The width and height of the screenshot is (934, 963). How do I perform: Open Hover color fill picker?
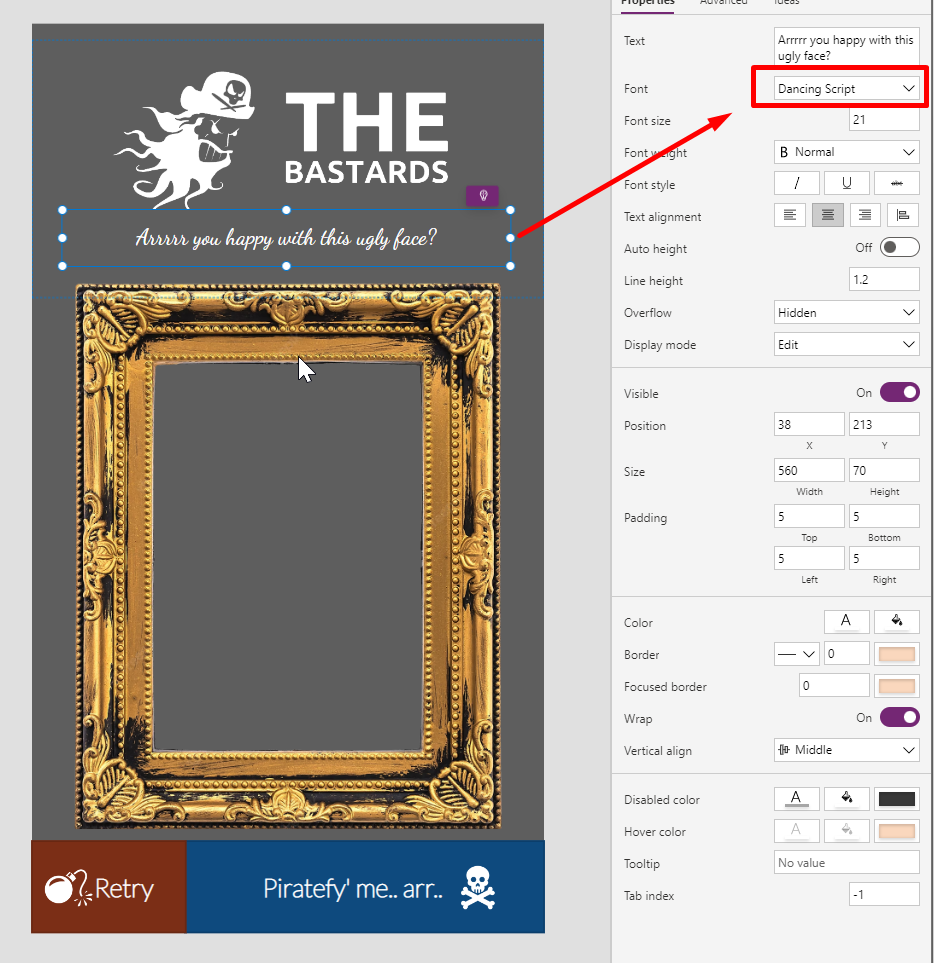click(x=846, y=830)
